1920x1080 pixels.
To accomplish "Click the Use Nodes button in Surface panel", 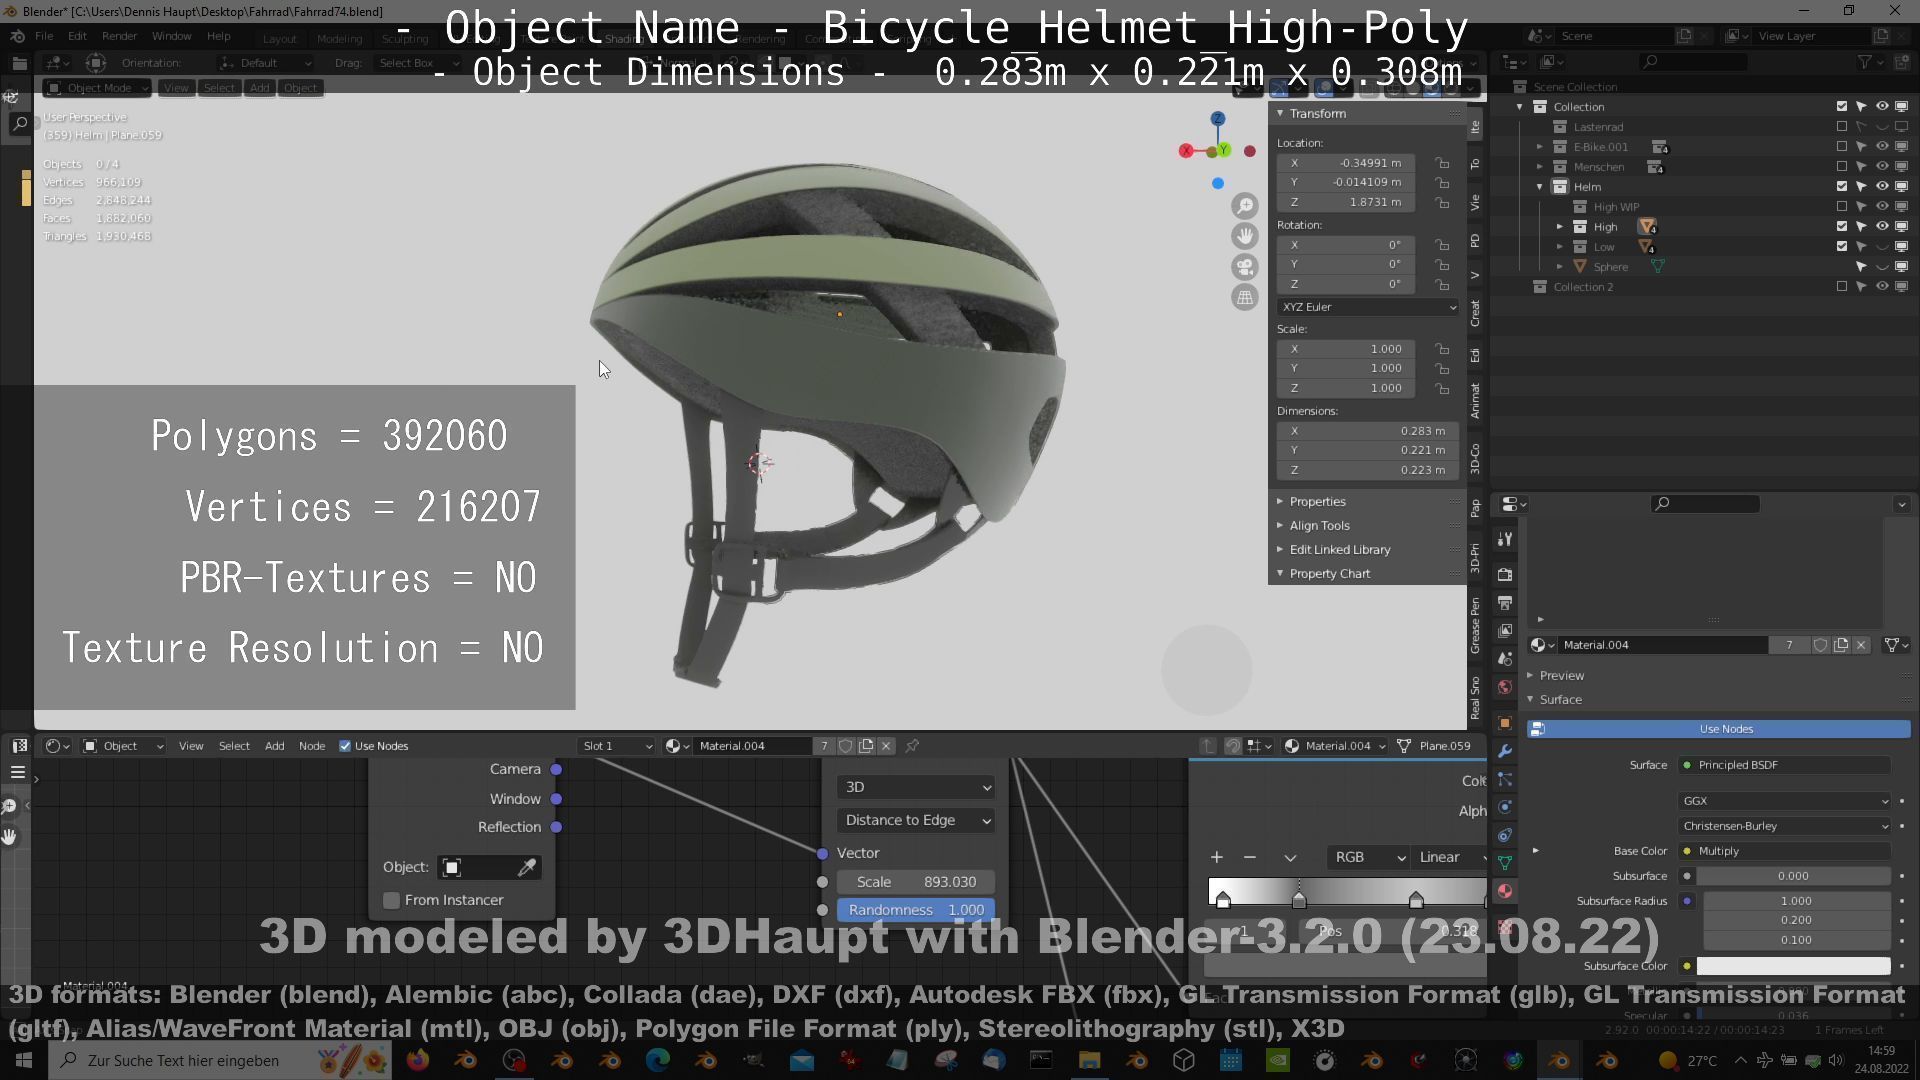I will coord(1720,729).
